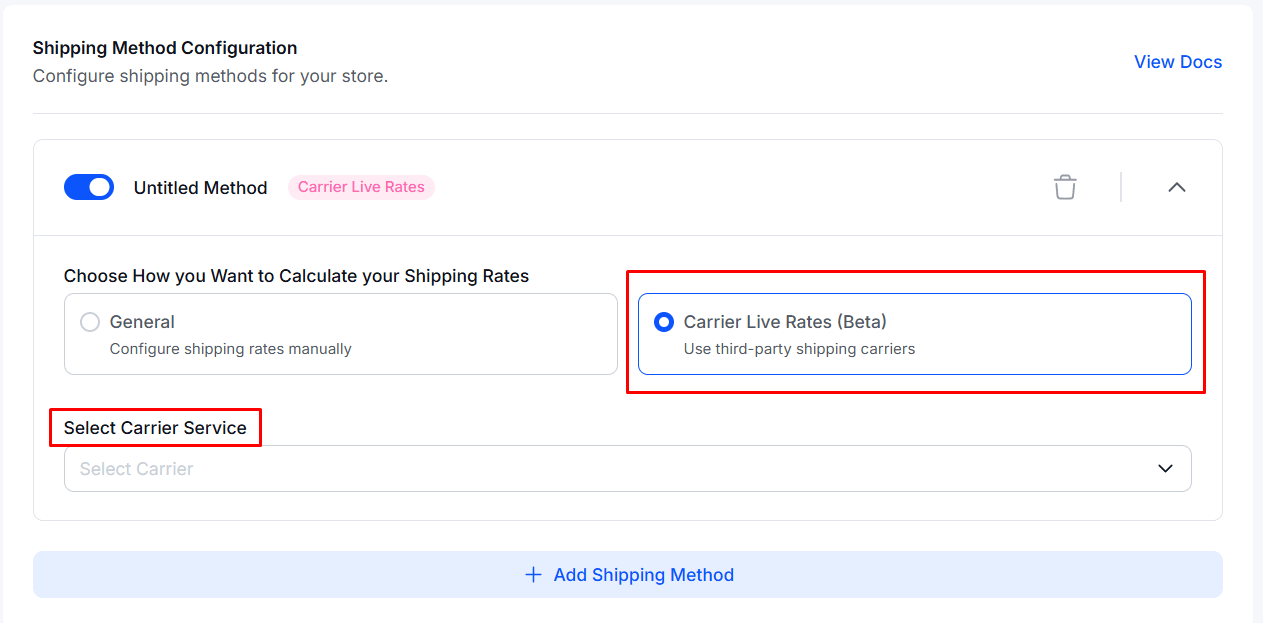Open the View Docs link

(1177, 61)
